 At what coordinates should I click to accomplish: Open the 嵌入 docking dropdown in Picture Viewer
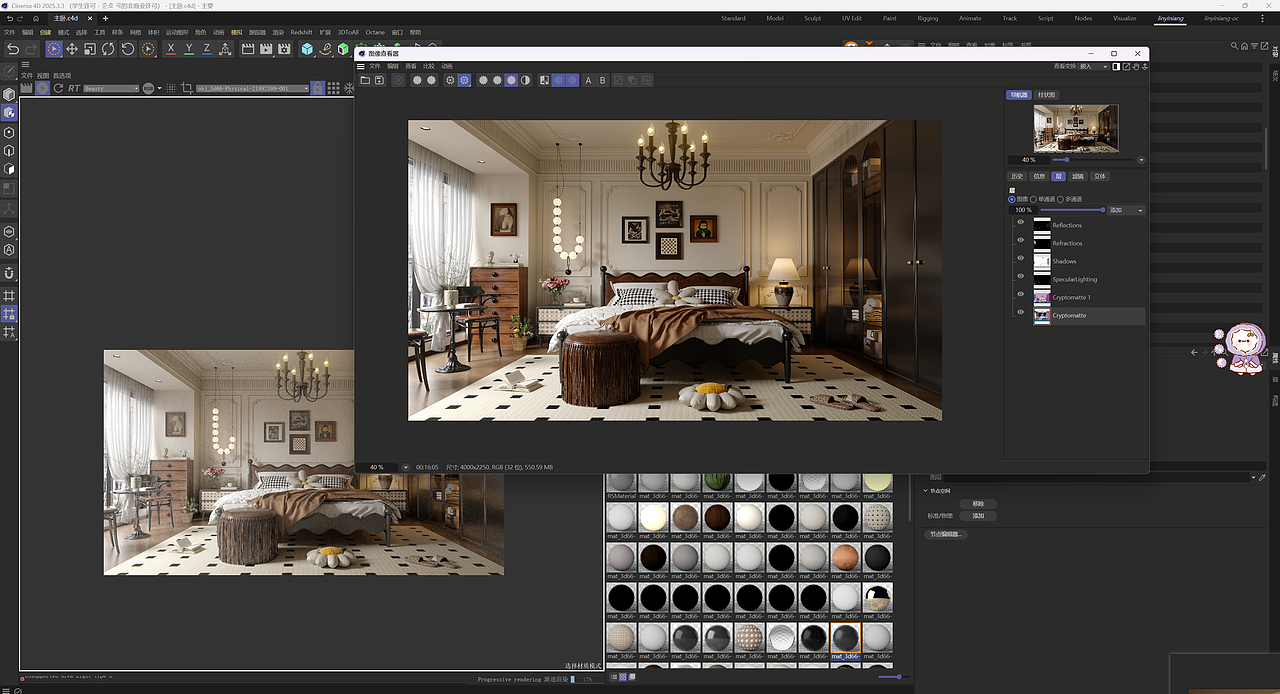tap(1093, 66)
